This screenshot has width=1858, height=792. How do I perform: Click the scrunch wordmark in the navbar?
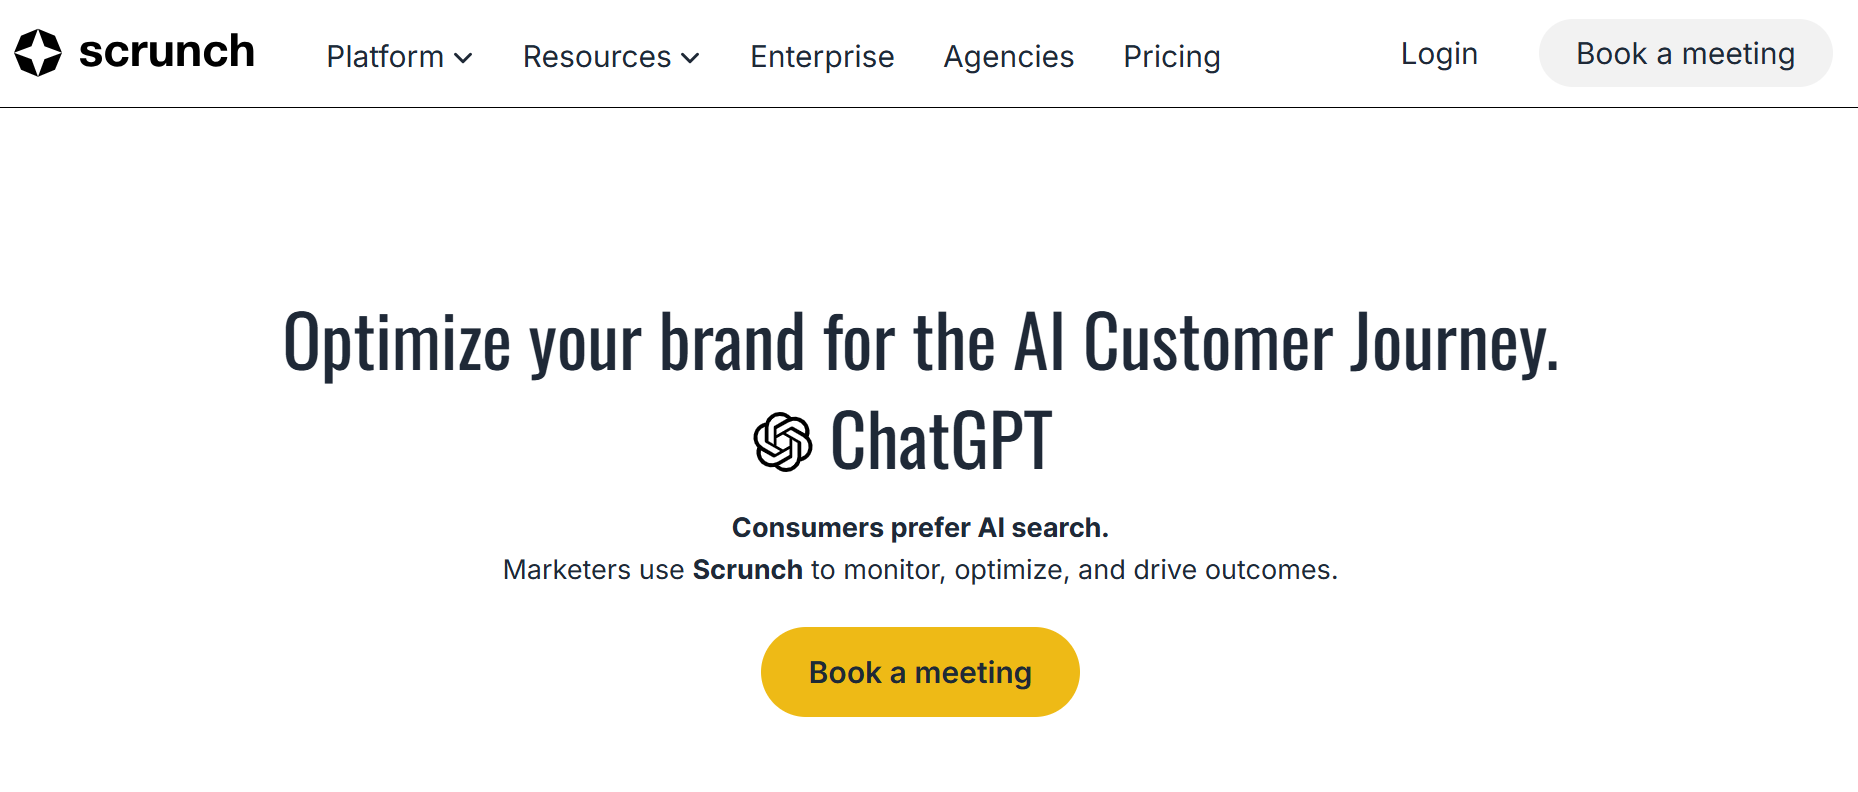click(x=166, y=52)
